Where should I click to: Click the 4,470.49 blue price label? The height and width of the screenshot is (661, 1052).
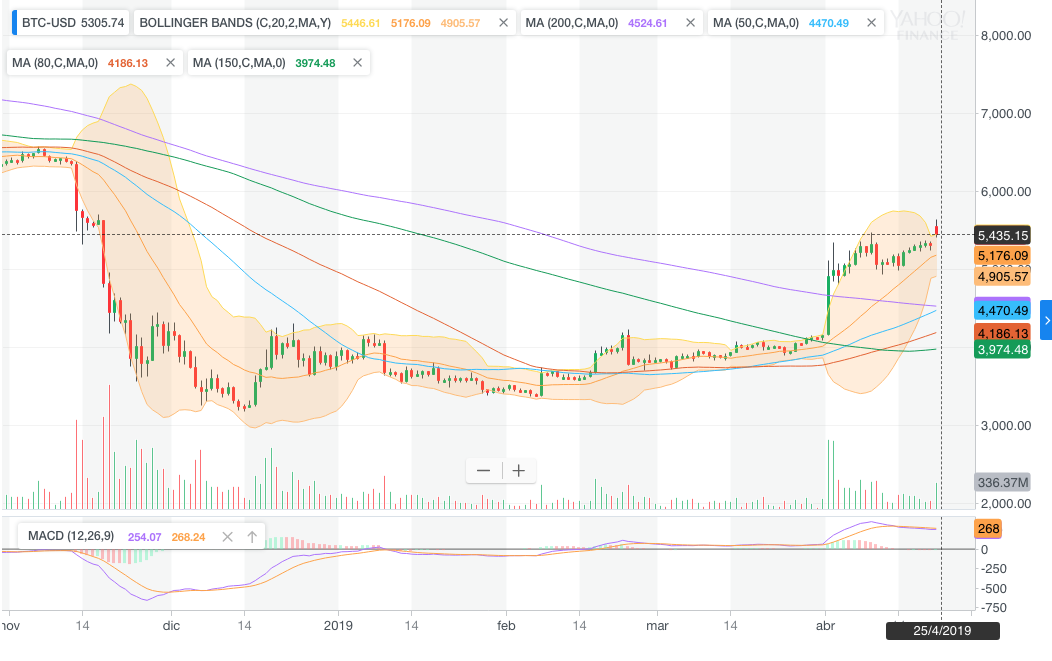coord(1002,310)
